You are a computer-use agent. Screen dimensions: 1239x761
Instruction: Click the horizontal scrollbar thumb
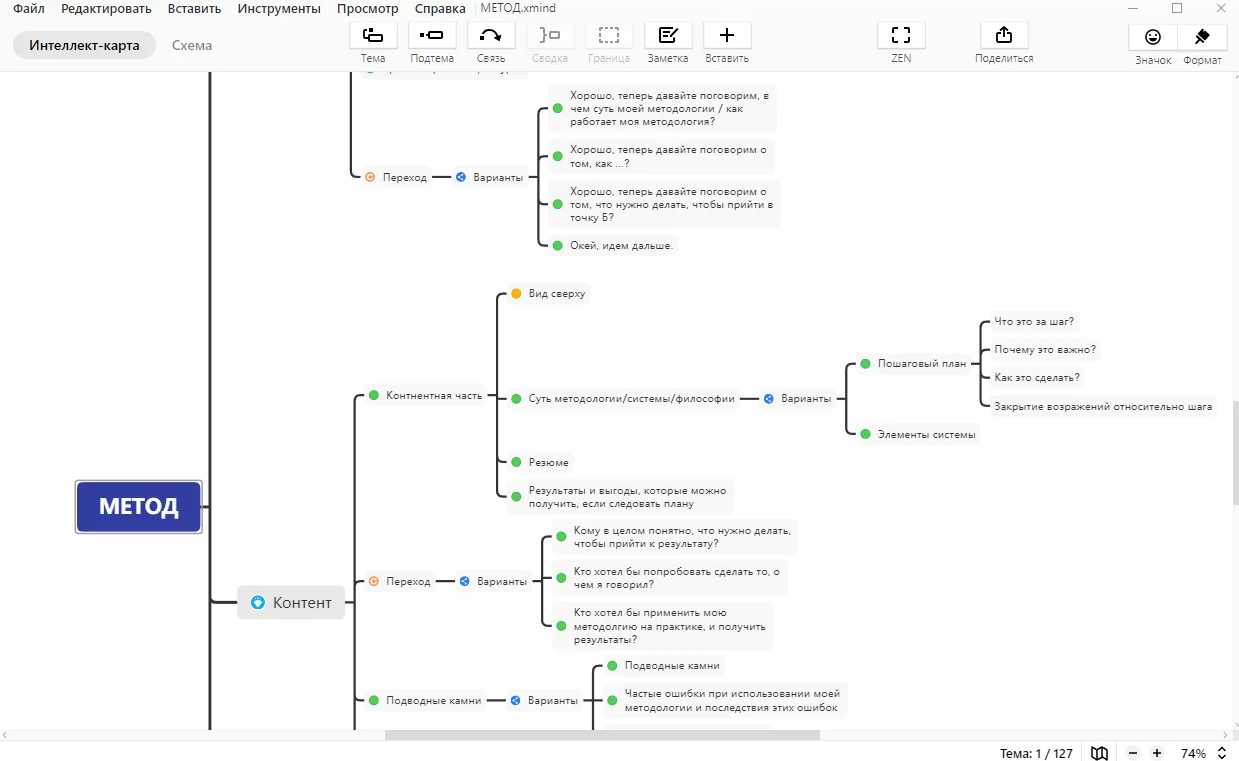tap(601, 735)
